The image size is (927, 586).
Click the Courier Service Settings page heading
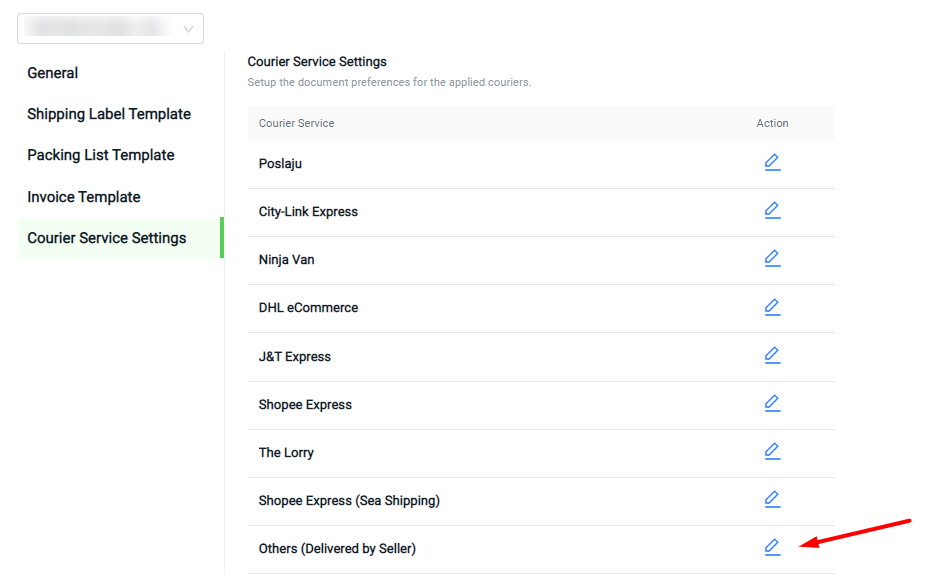(x=317, y=61)
